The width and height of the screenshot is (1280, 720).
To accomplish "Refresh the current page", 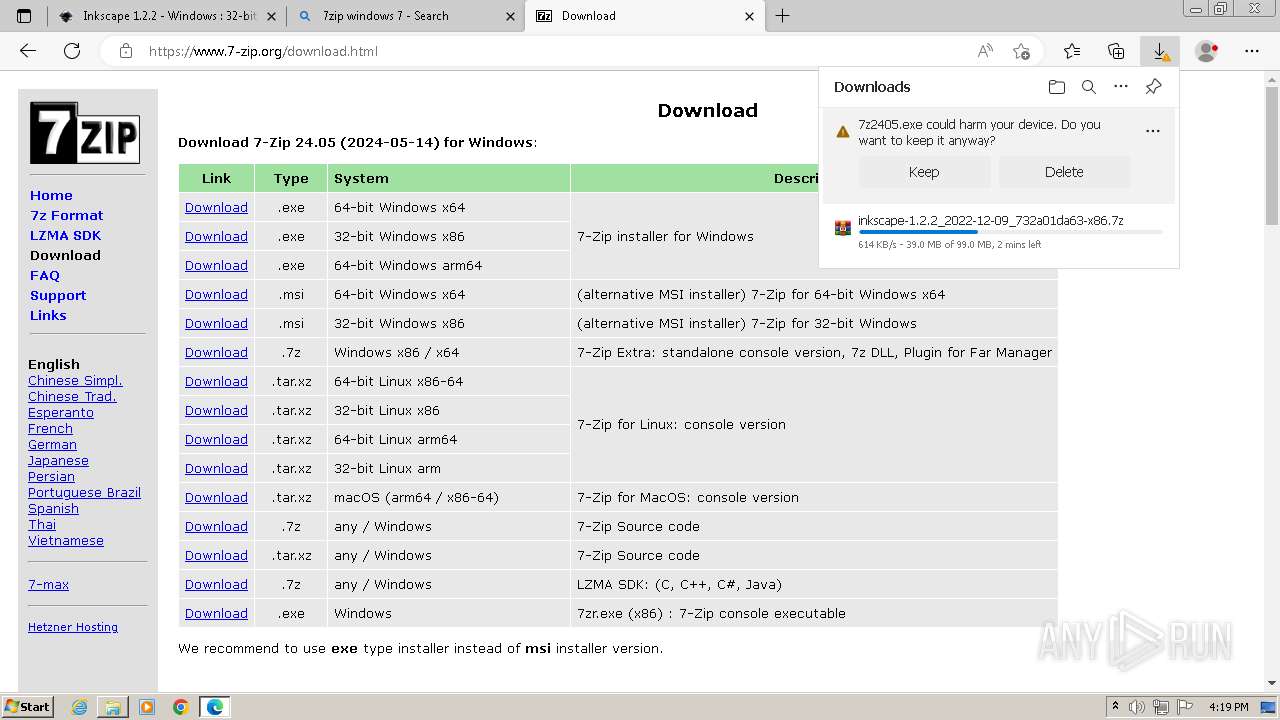I will point(72,51).
